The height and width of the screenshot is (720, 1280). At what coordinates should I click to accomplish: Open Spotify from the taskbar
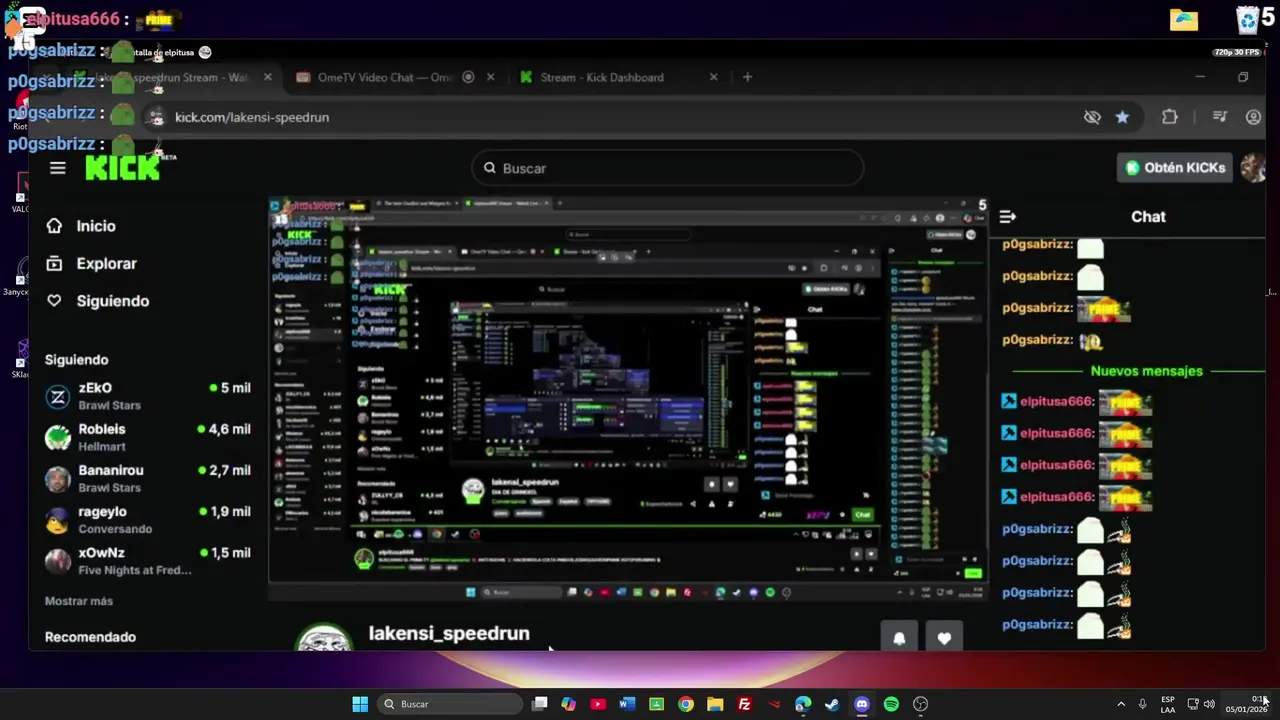pyautogui.click(x=891, y=704)
